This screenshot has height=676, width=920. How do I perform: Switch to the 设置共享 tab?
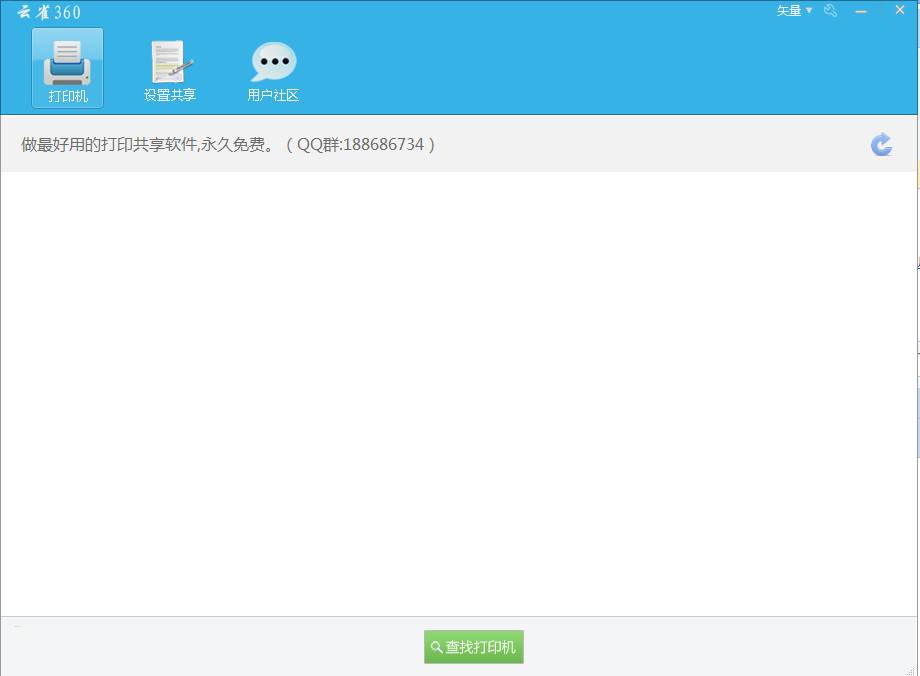[x=169, y=70]
